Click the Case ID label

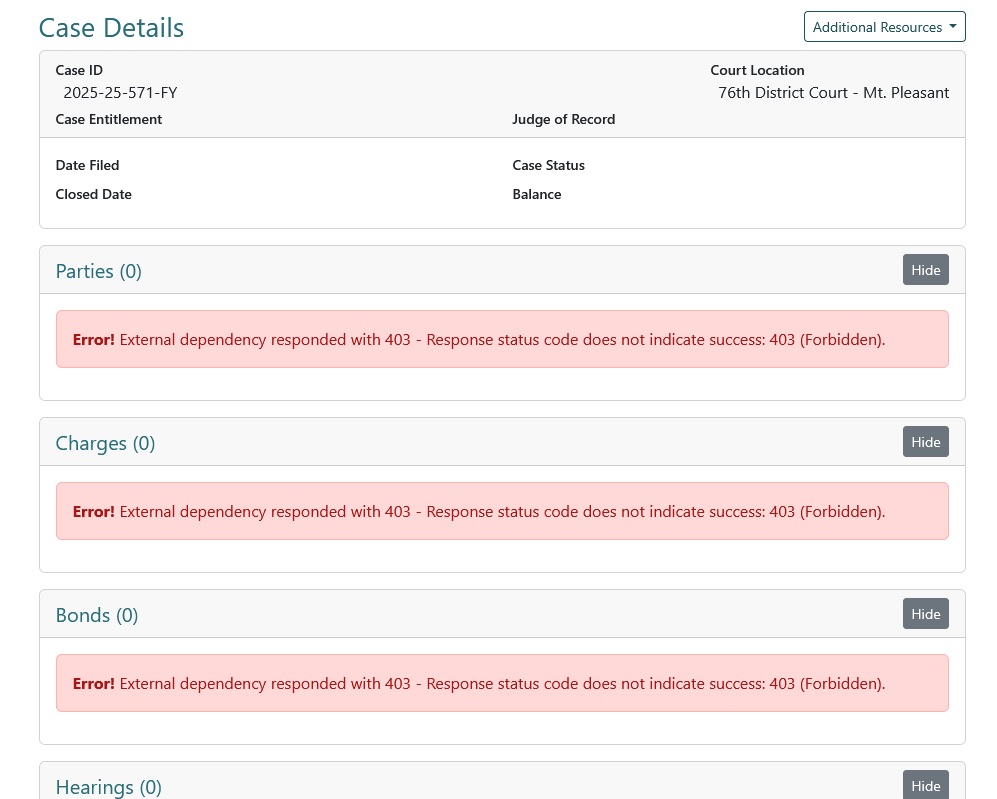(79, 70)
